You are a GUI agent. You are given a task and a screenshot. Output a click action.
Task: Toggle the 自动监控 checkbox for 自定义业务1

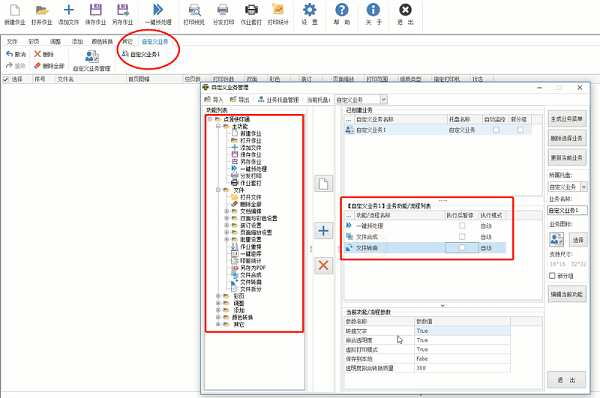[496, 130]
